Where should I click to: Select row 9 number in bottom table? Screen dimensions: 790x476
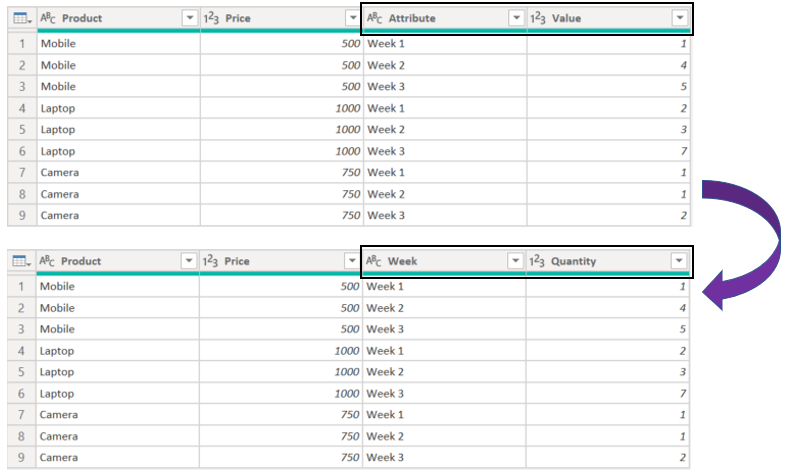(x=21, y=457)
